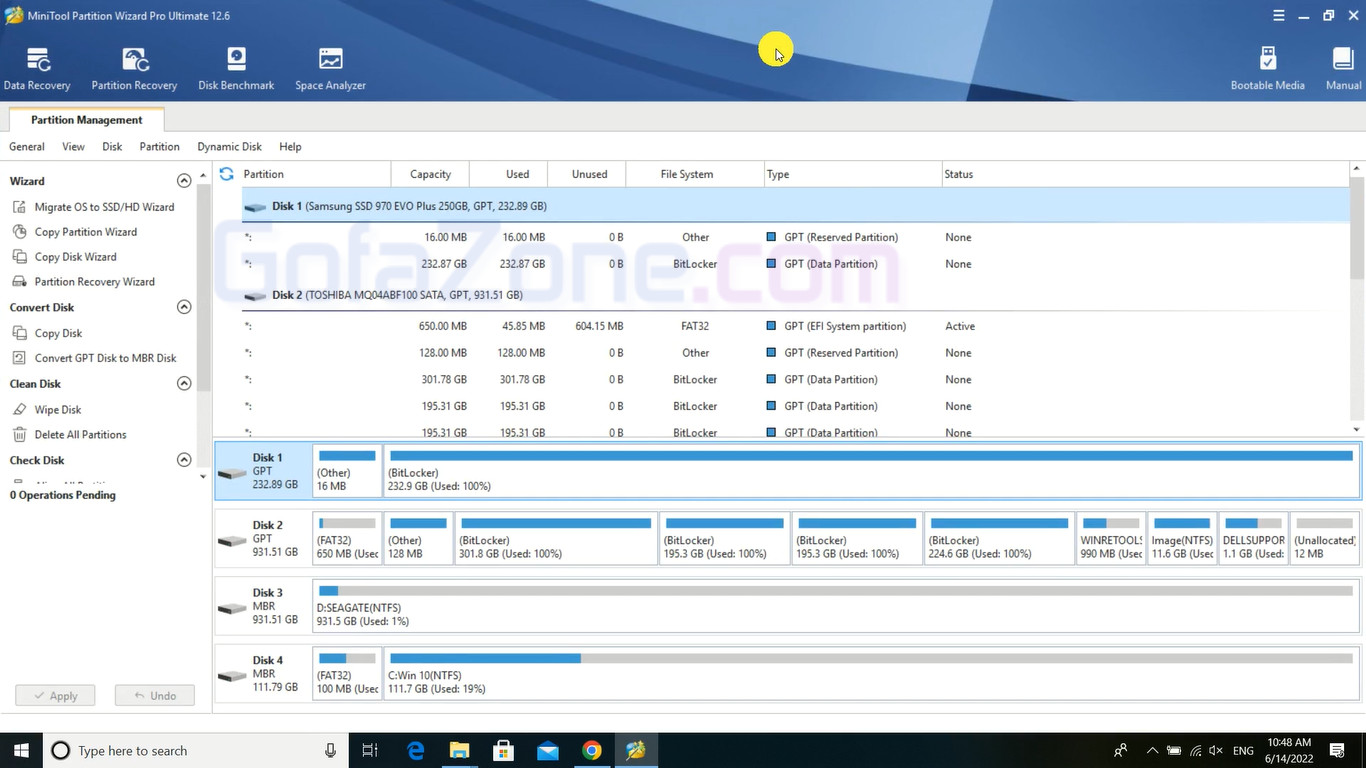Open the Dynamic Disk menu
This screenshot has width=1366, height=768.
(229, 147)
